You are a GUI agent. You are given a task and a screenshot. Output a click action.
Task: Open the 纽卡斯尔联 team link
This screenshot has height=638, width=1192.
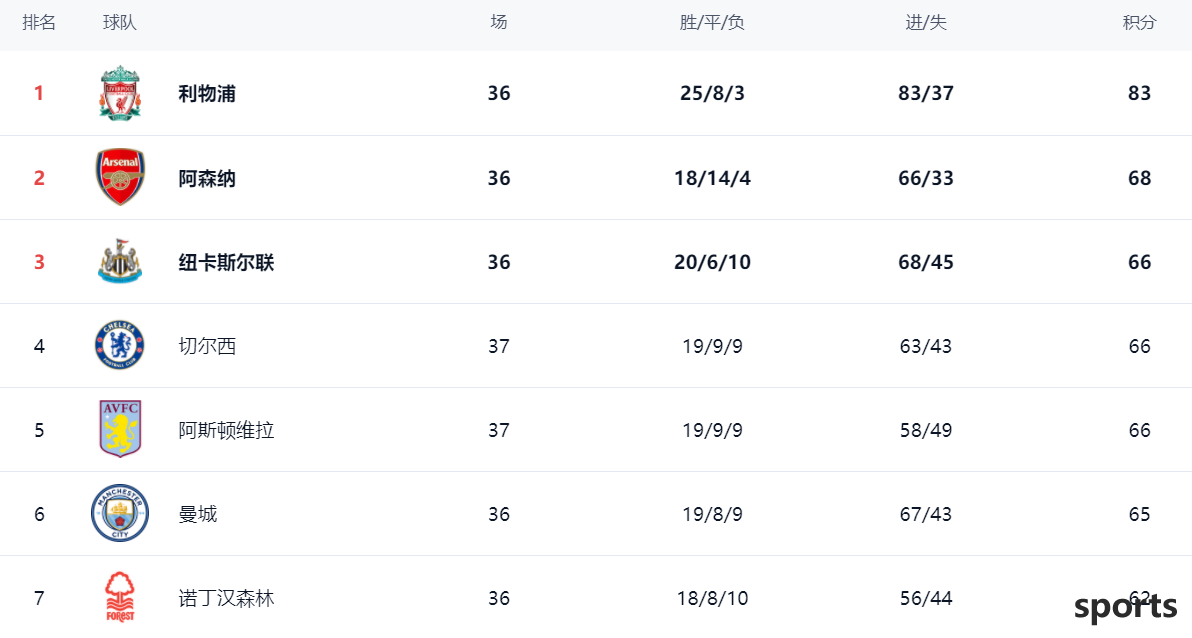[x=226, y=262]
